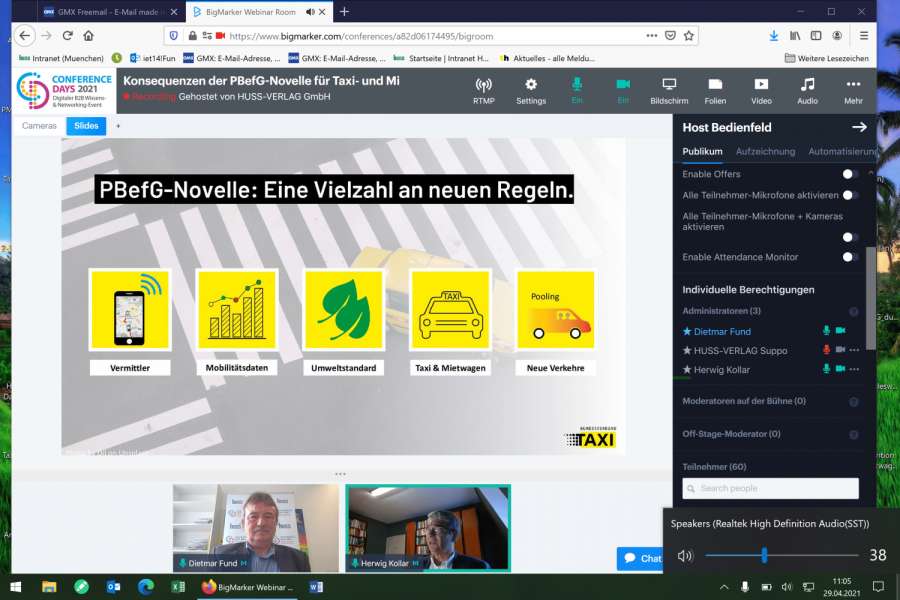Toggle the microphone in the top toolbar

(577, 91)
